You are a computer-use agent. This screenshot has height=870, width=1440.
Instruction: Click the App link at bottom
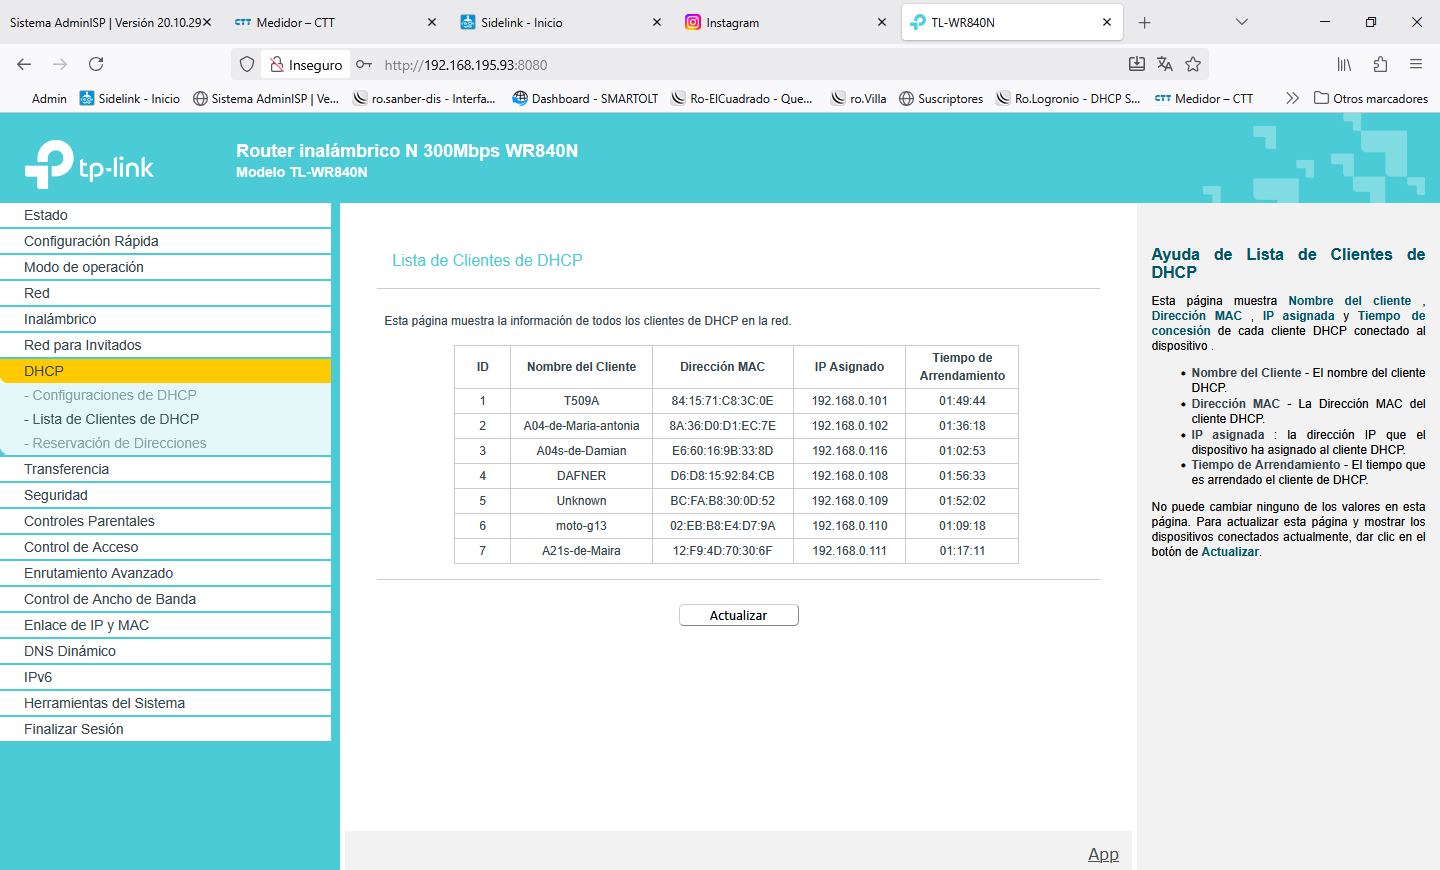(1103, 854)
